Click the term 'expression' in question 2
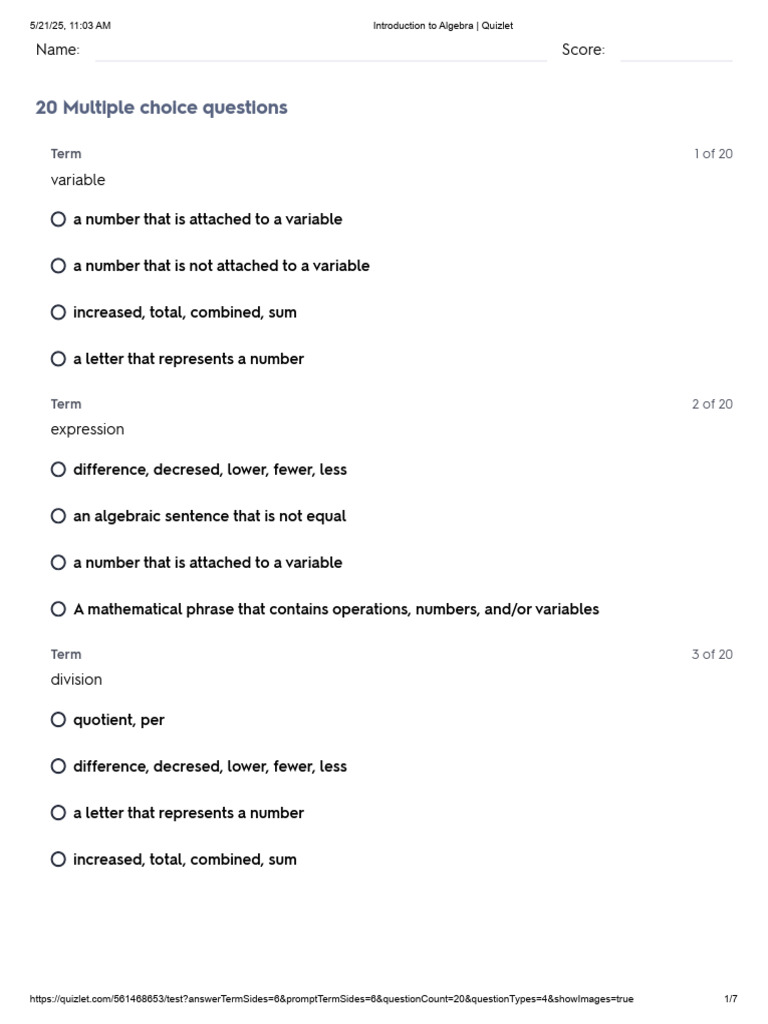 [x=88, y=429]
